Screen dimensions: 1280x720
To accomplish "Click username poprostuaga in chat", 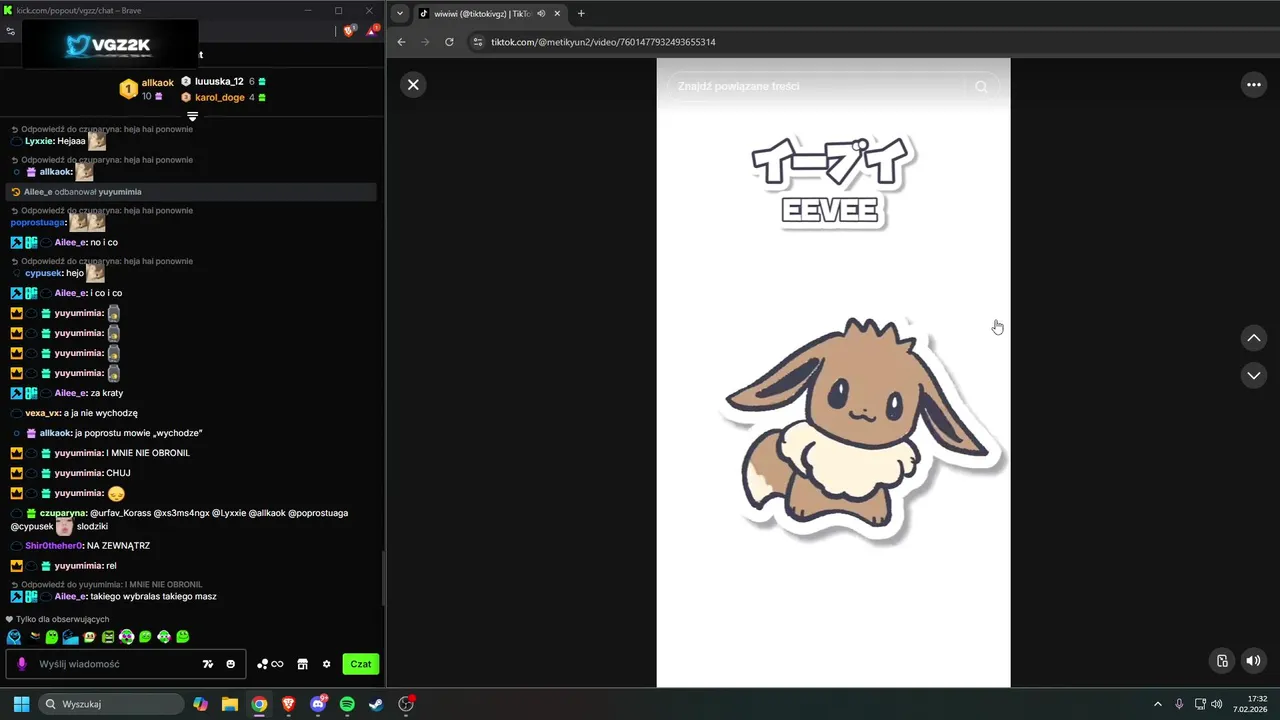I will point(37,222).
